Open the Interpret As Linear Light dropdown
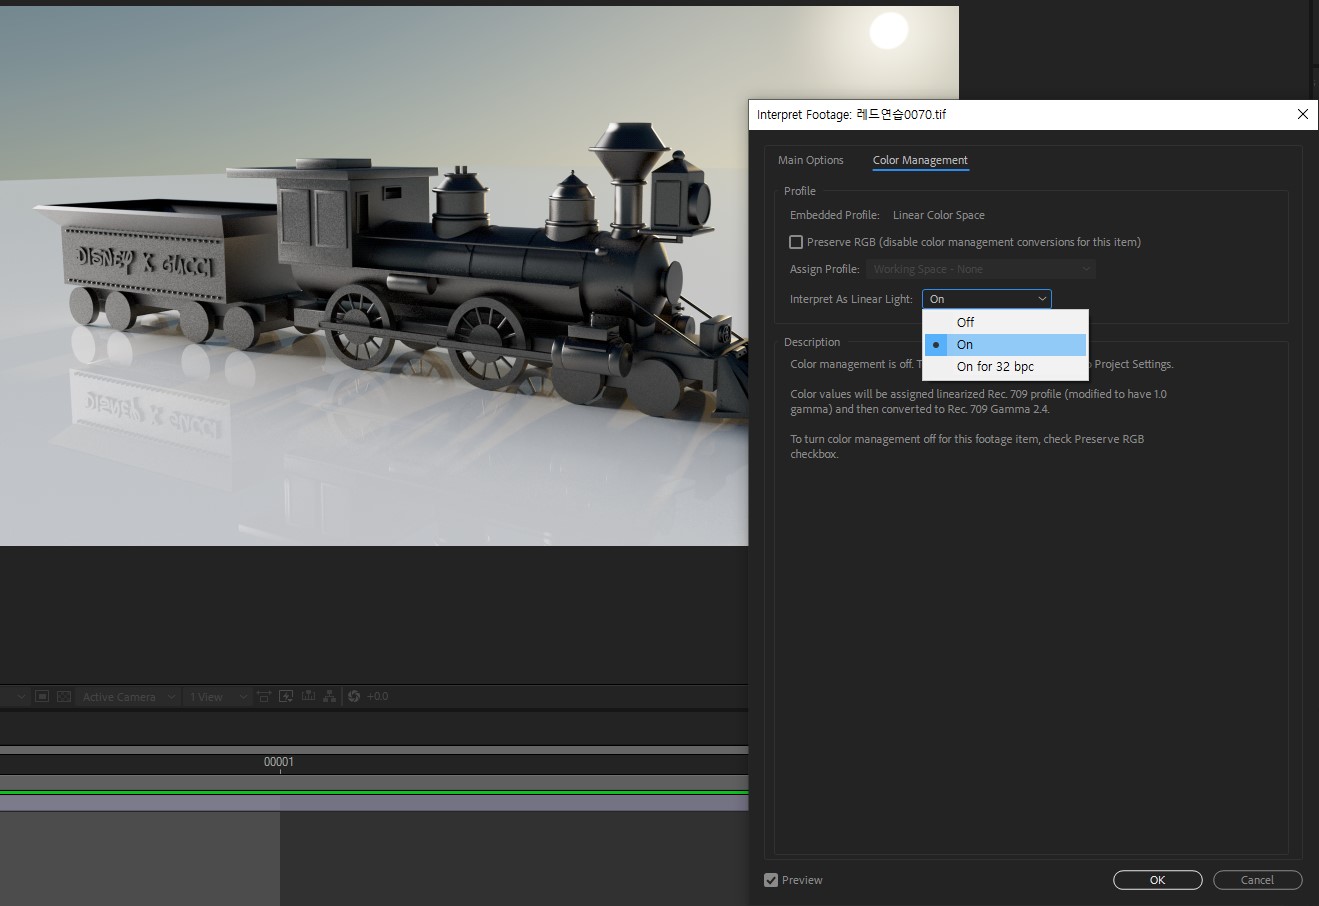Viewport: 1319px width, 906px height. click(x=986, y=299)
